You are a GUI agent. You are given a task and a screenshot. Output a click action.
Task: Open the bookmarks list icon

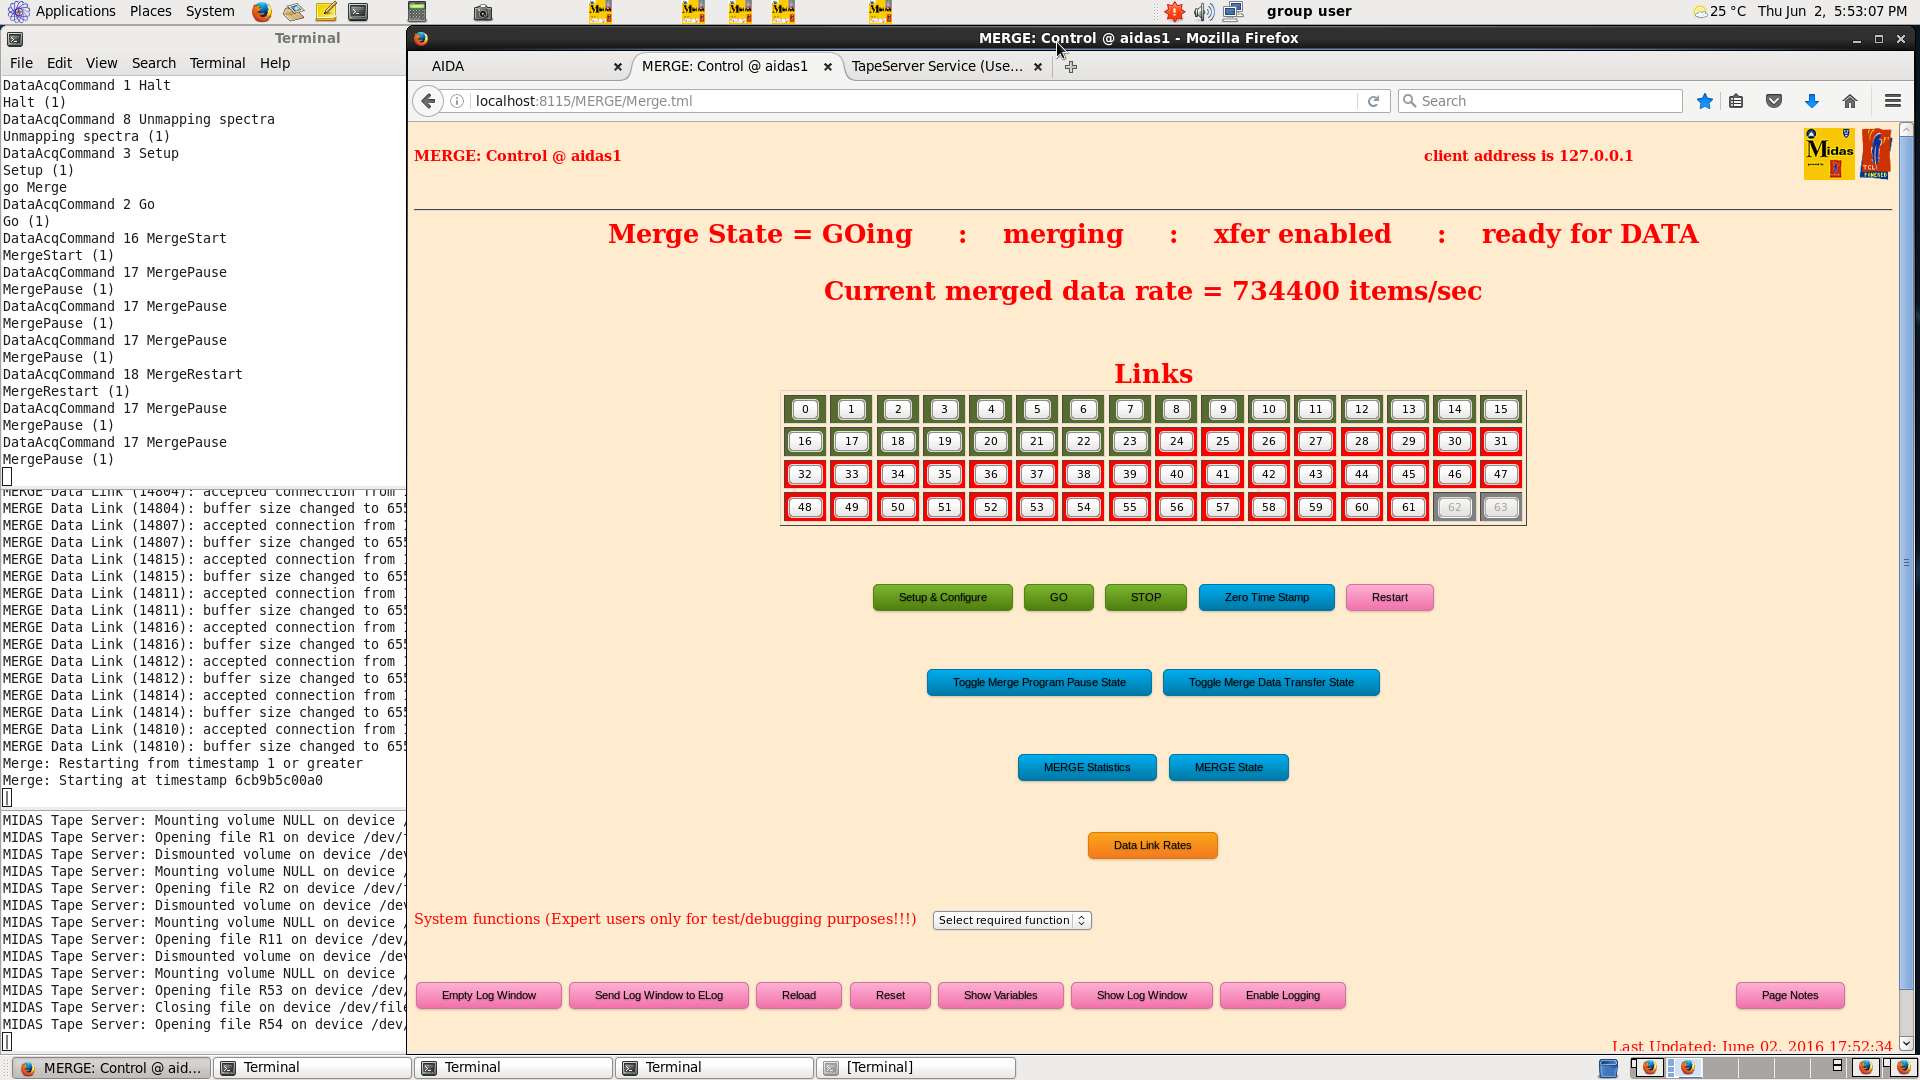pos(1737,101)
